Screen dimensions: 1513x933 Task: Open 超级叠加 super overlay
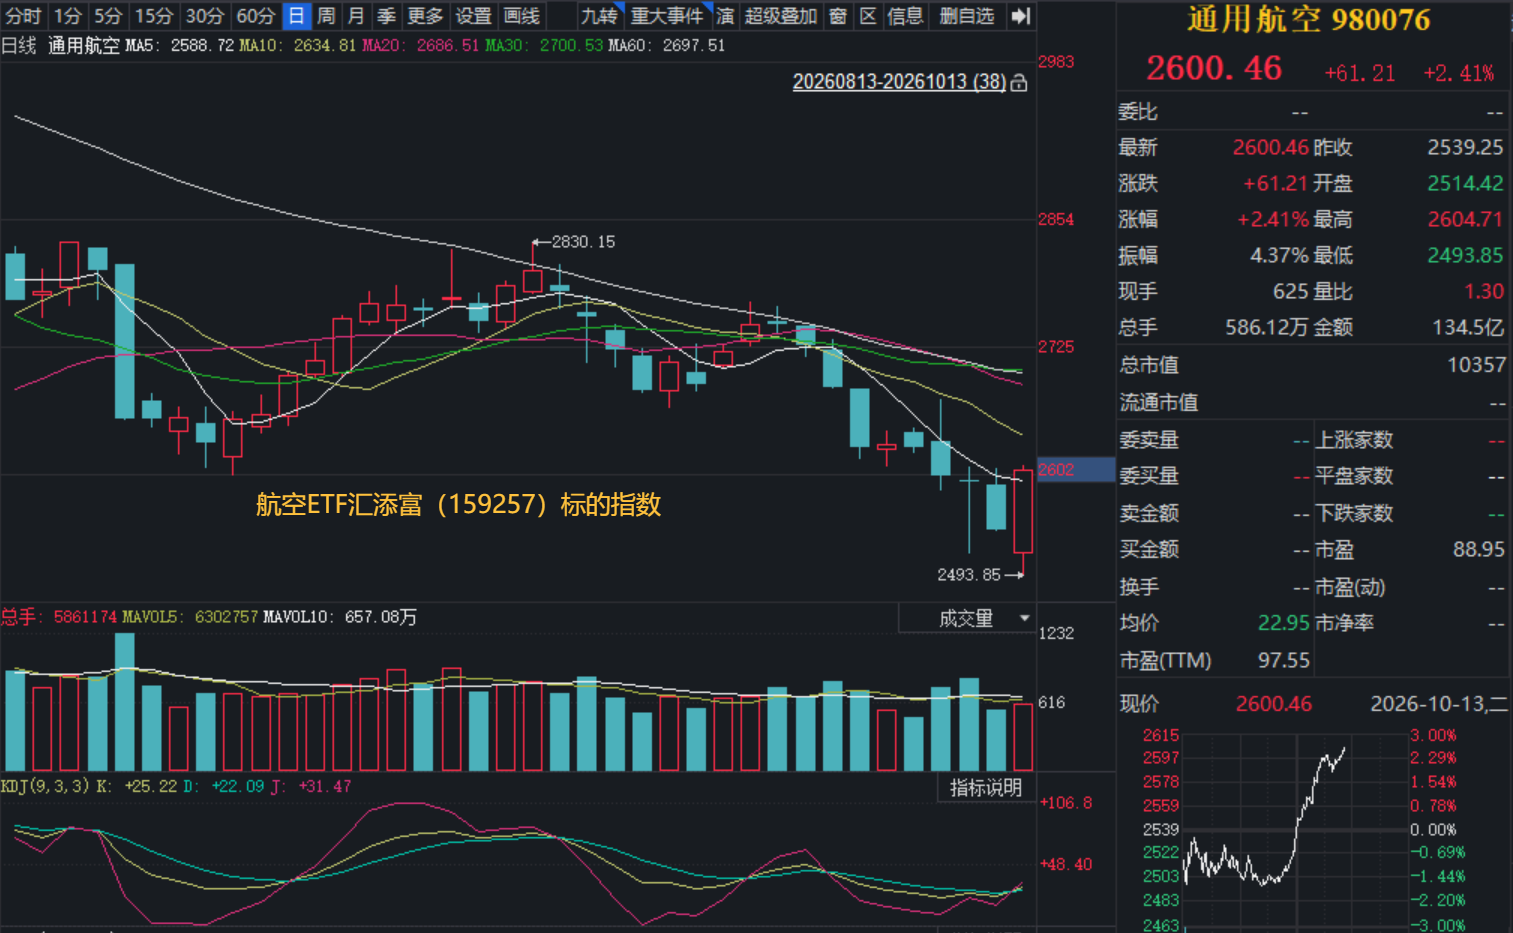(781, 16)
